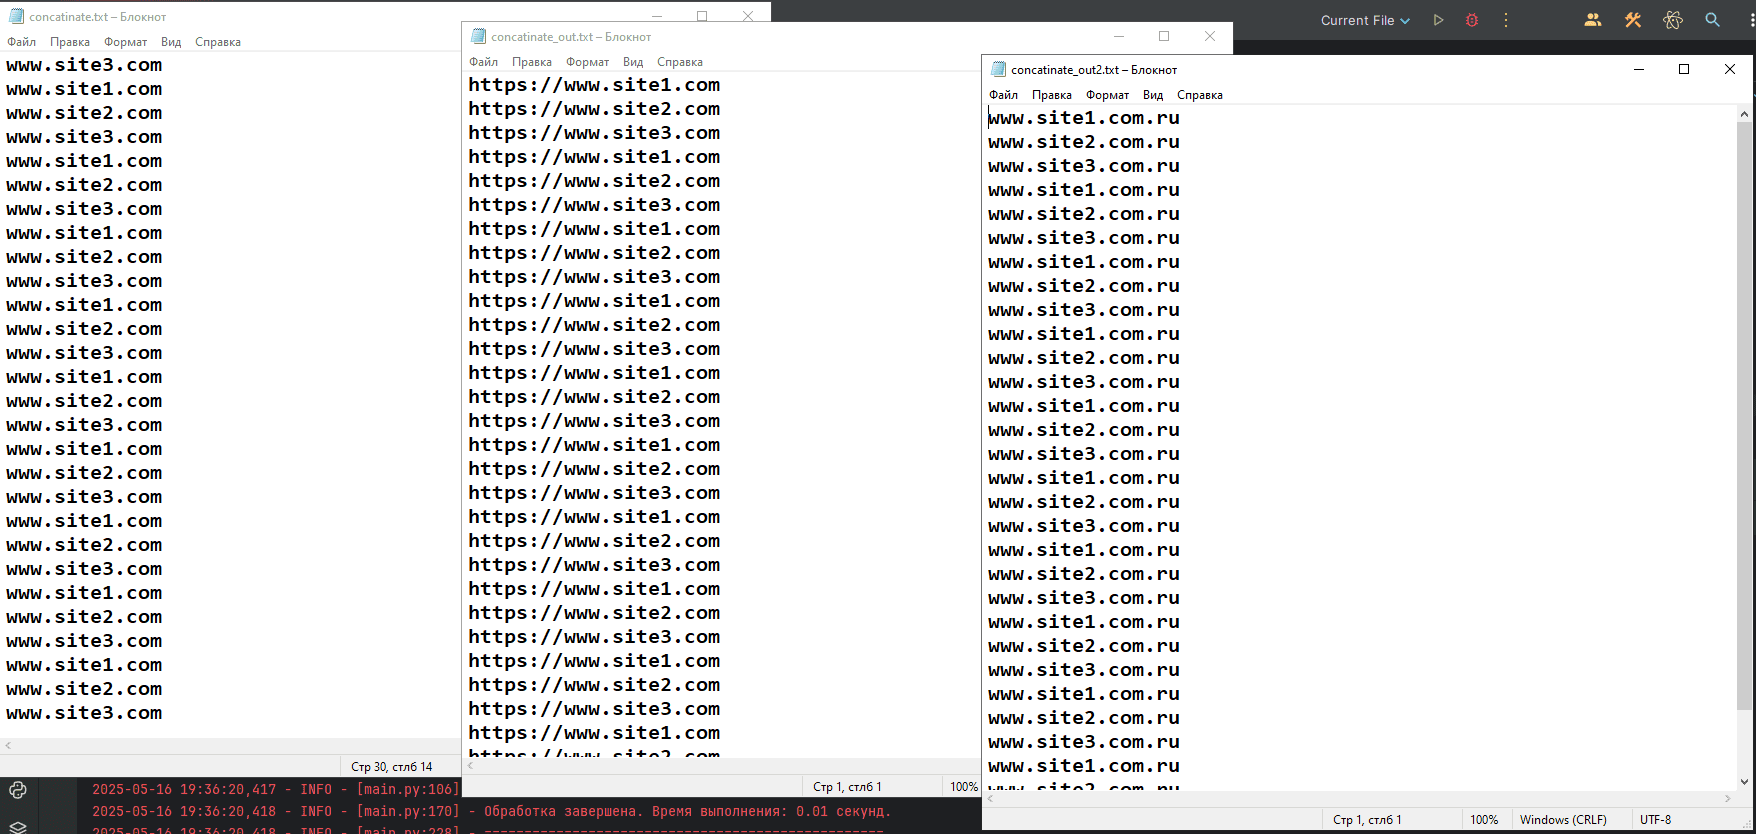Open Search Everywhere magnifier icon
This screenshot has height=834, width=1756.
click(1713, 20)
